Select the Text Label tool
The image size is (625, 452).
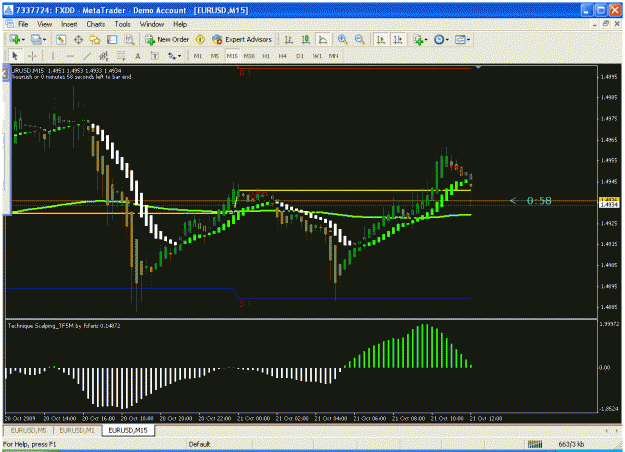[x=155, y=56]
